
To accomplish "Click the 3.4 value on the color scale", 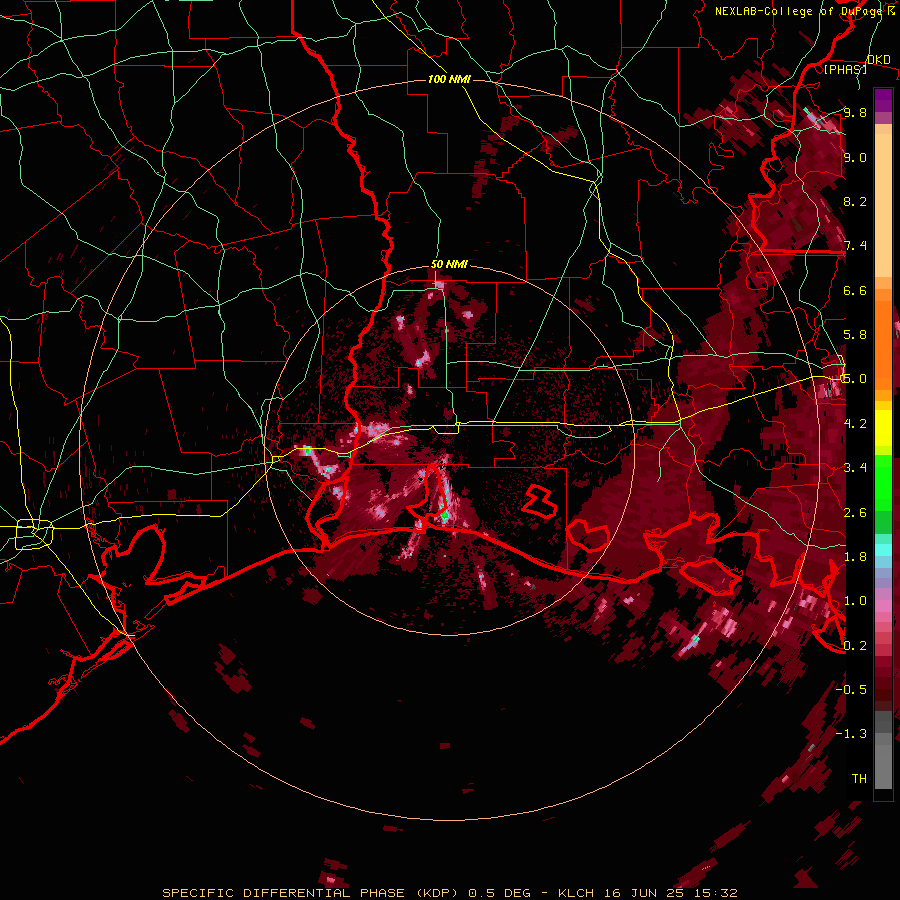I will (x=855, y=468).
